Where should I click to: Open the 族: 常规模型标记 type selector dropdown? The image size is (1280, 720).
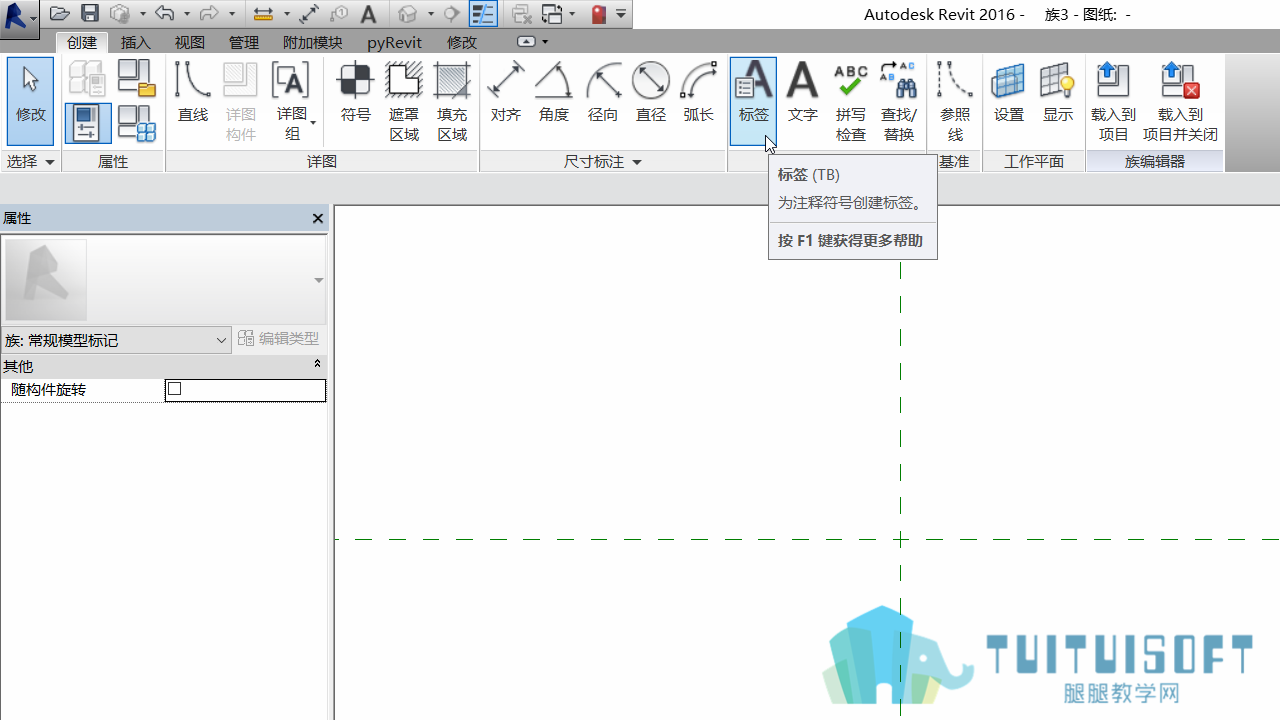[x=117, y=340]
